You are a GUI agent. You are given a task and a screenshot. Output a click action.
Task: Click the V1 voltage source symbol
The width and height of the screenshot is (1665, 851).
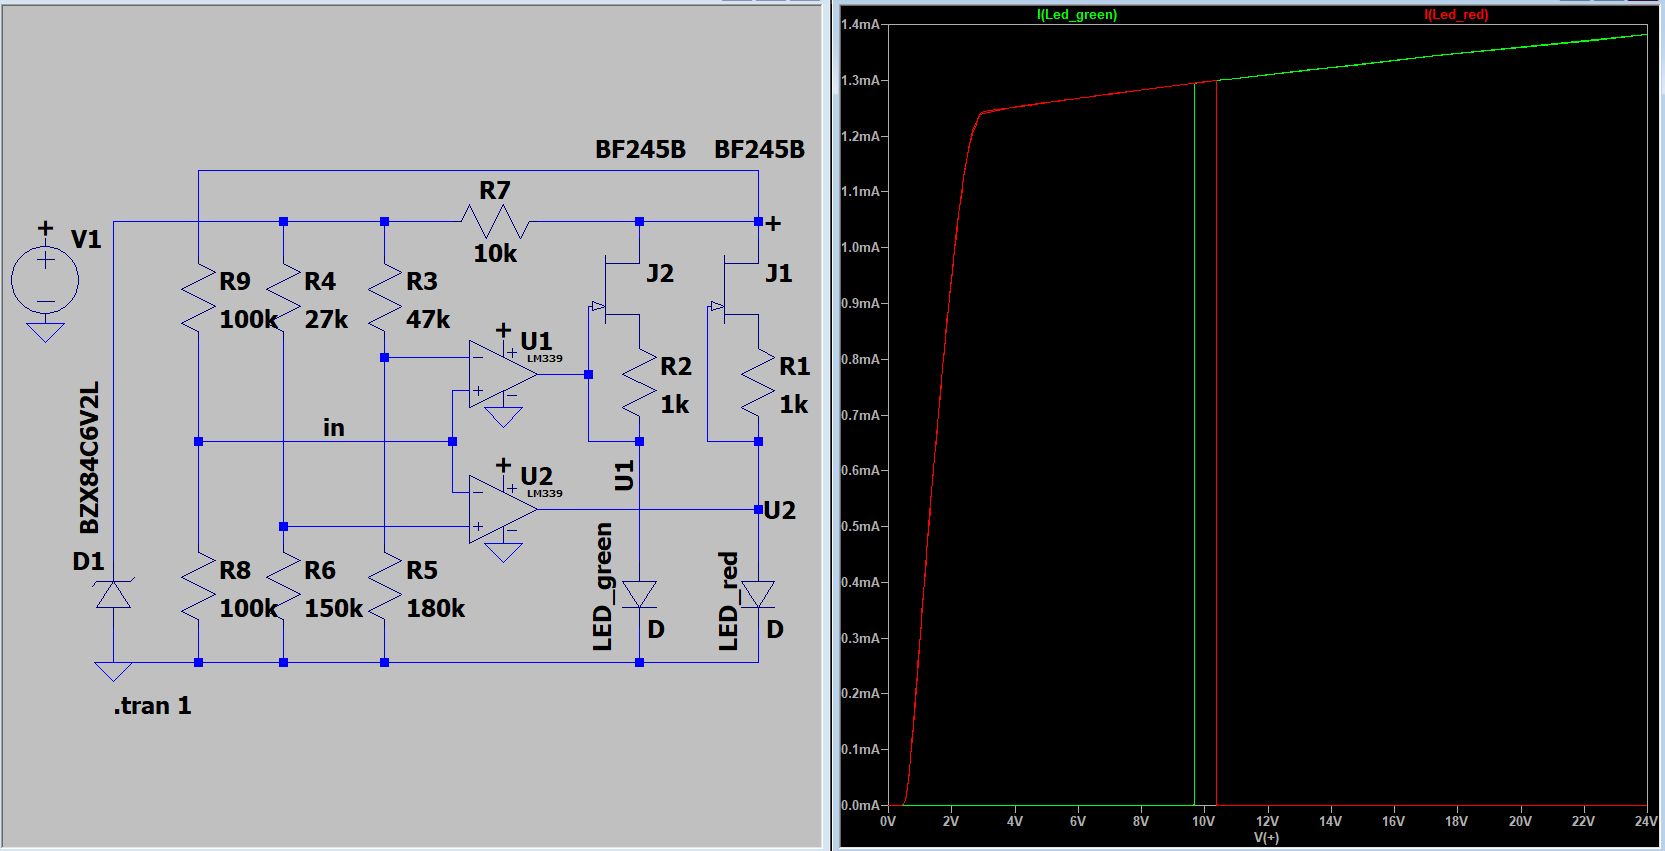[45, 280]
